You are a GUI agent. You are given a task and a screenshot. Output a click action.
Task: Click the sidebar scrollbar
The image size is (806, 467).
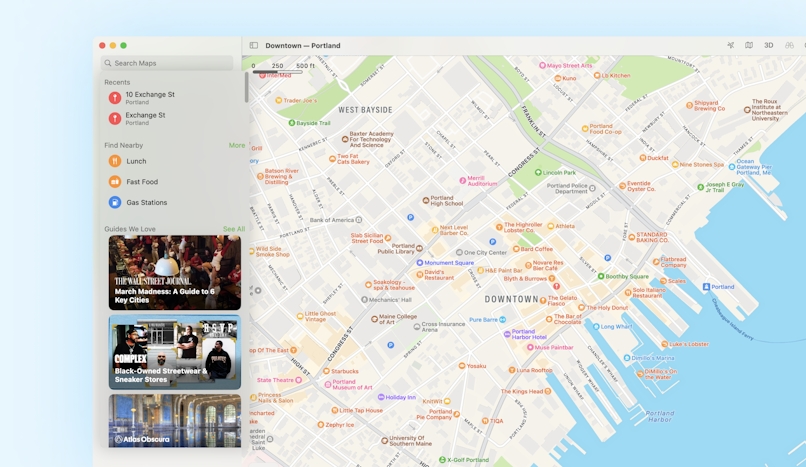(247, 87)
